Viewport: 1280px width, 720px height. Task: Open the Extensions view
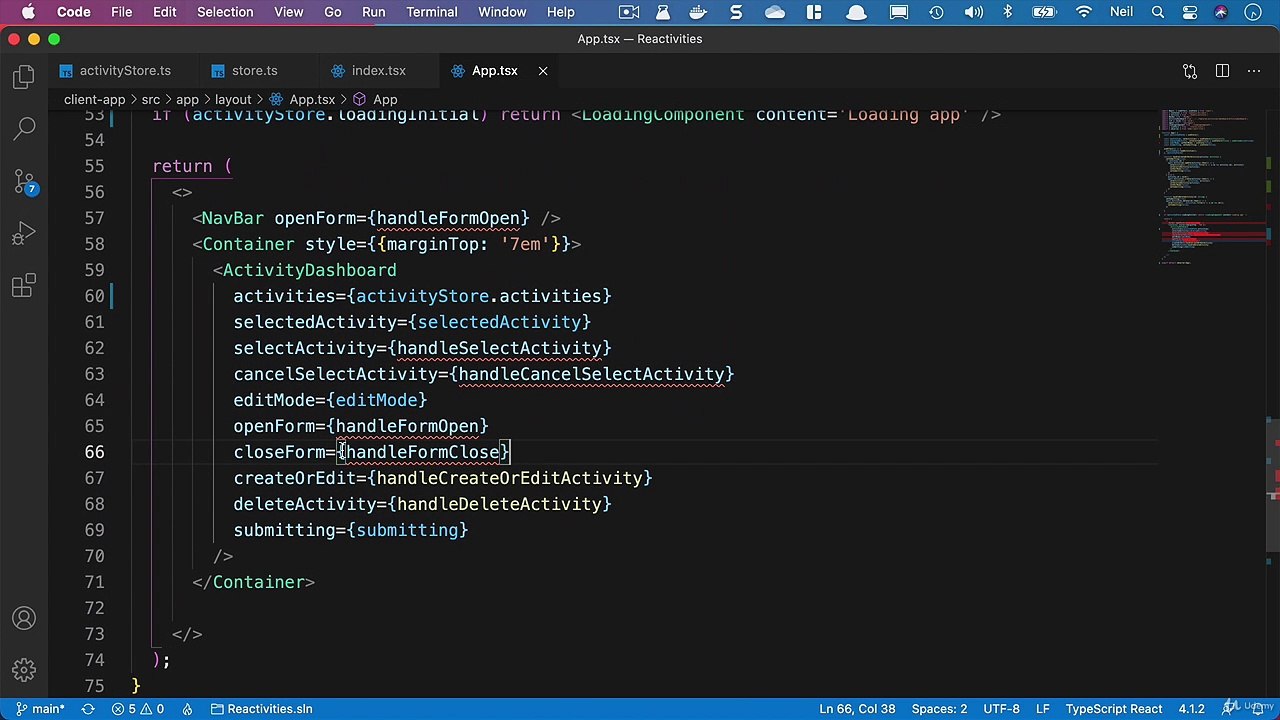(24, 287)
